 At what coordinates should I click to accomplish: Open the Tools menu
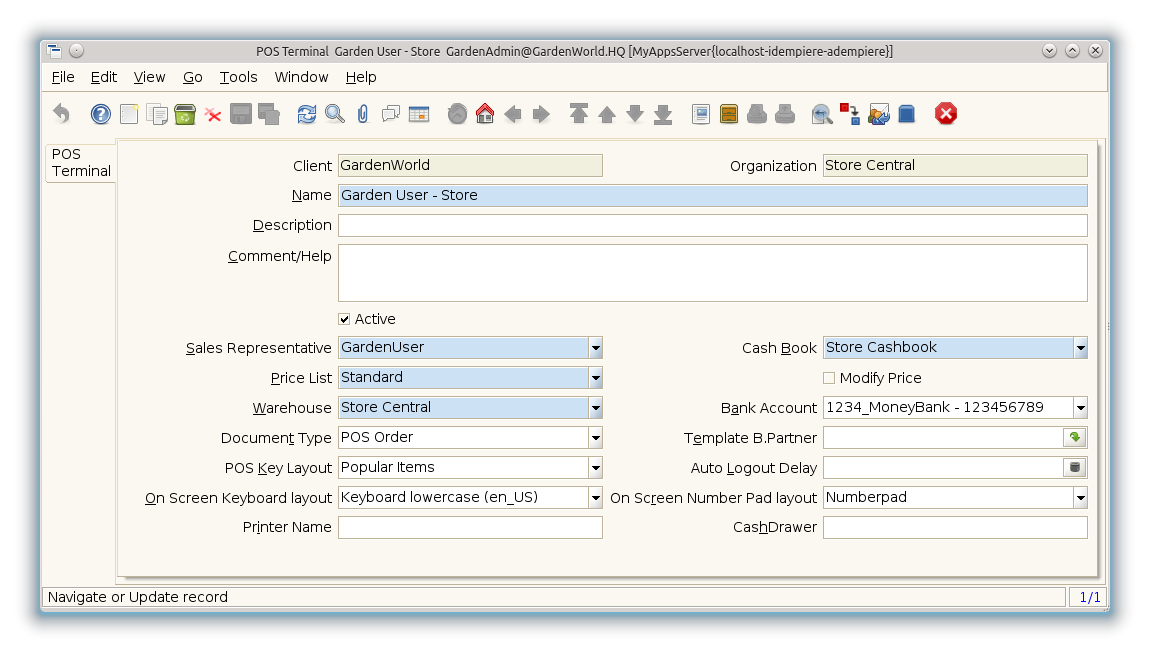pos(238,77)
